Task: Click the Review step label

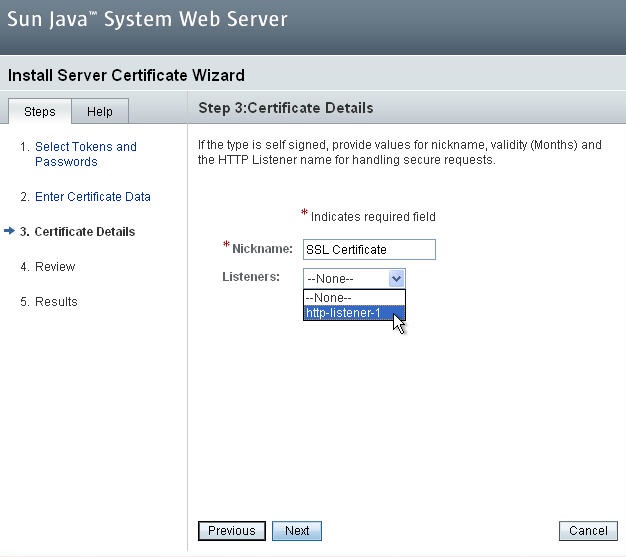Action: click(55, 266)
